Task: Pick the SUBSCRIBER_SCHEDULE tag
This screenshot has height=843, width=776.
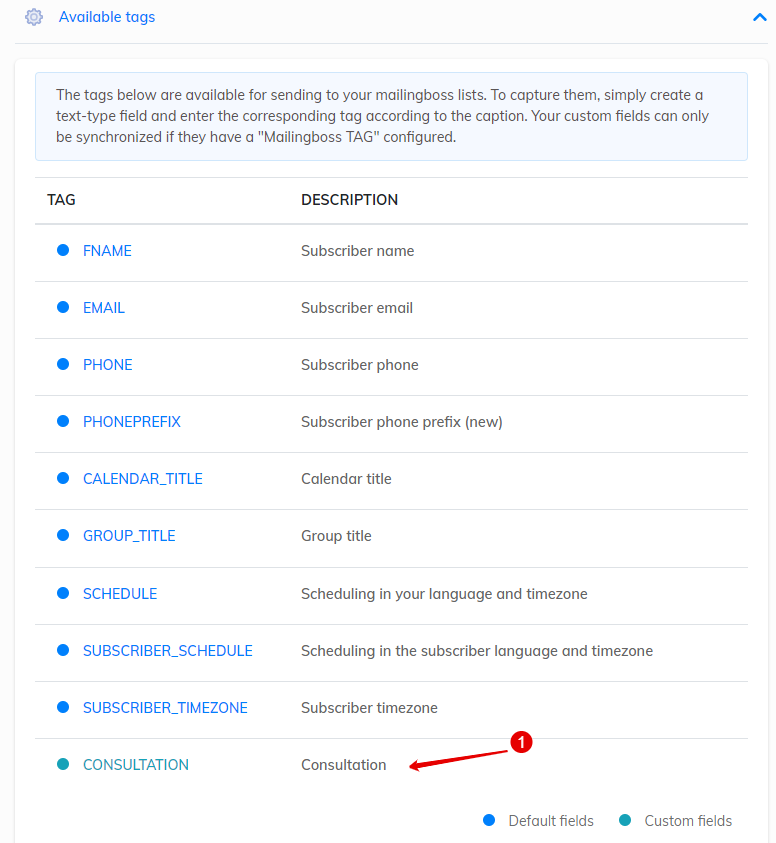Action: point(168,651)
